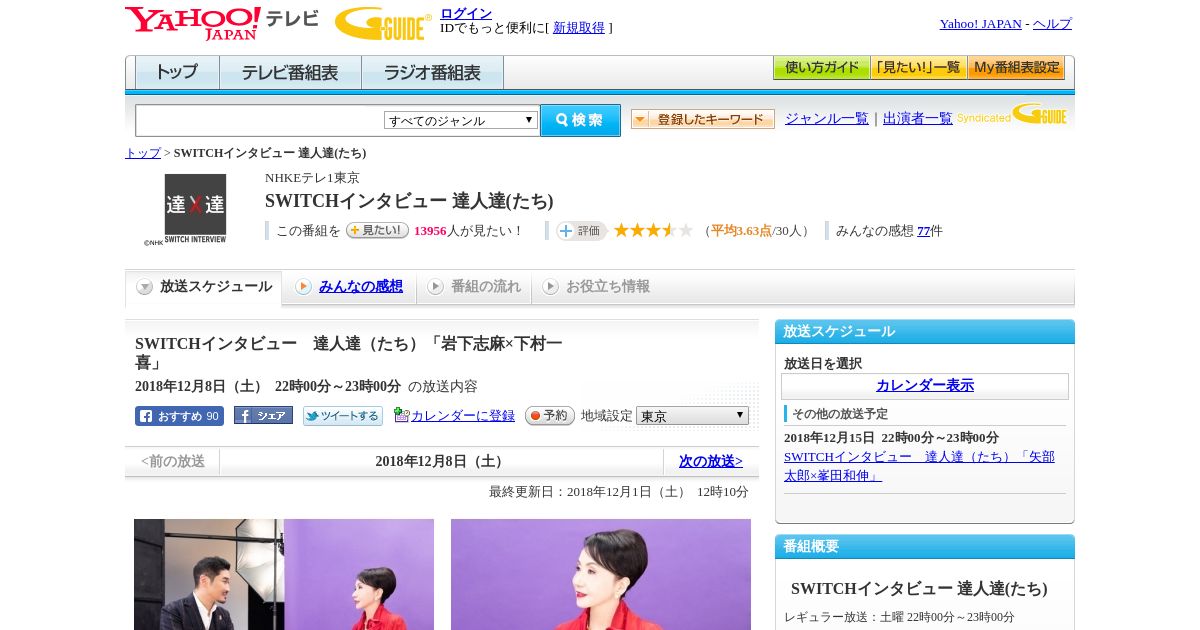Select the 番組の流れ tab
Screen dimensions: 1200x630
click(x=474, y=287)
